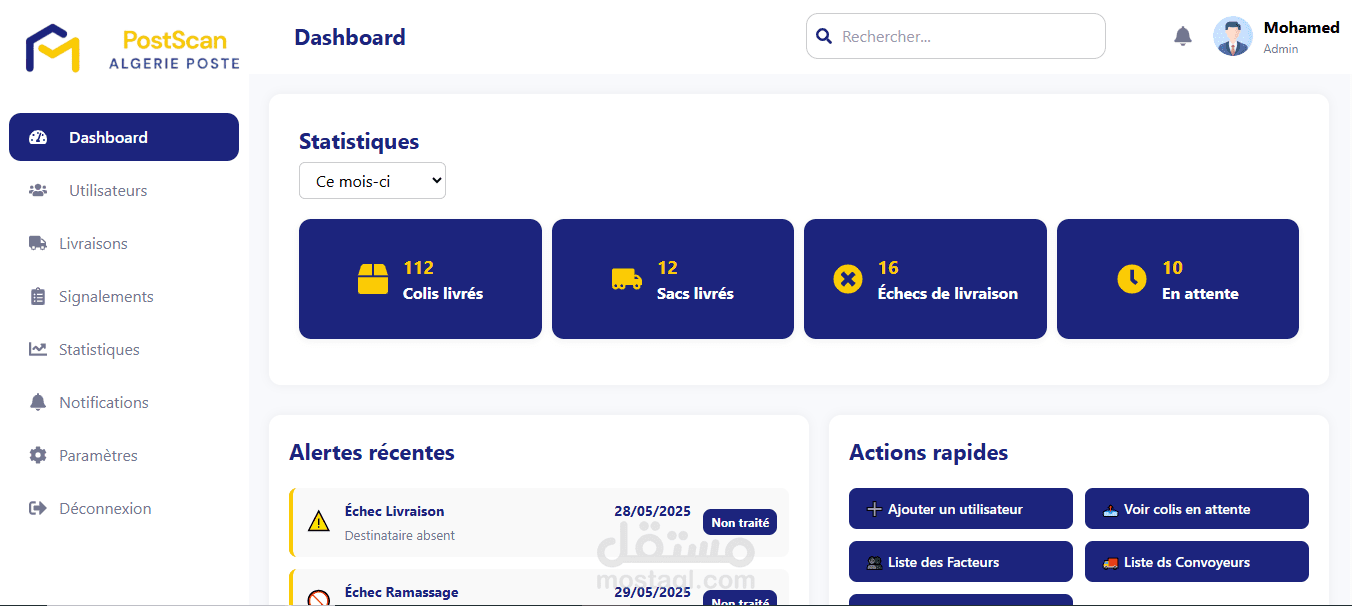
Task: Select Signalements in the sidebar
Action: 124,296
